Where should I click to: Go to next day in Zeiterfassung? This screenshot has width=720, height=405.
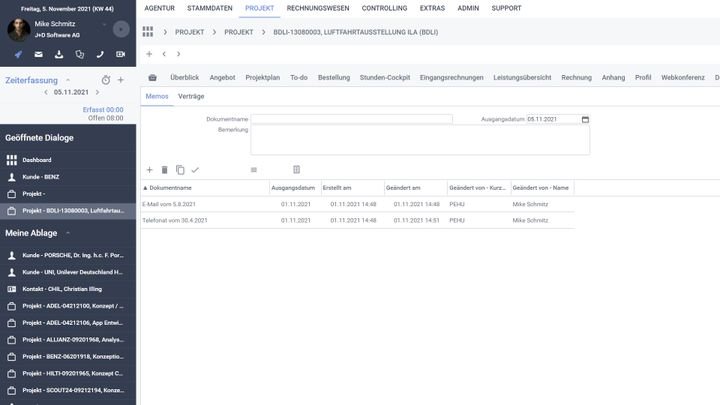click(97, 92)
